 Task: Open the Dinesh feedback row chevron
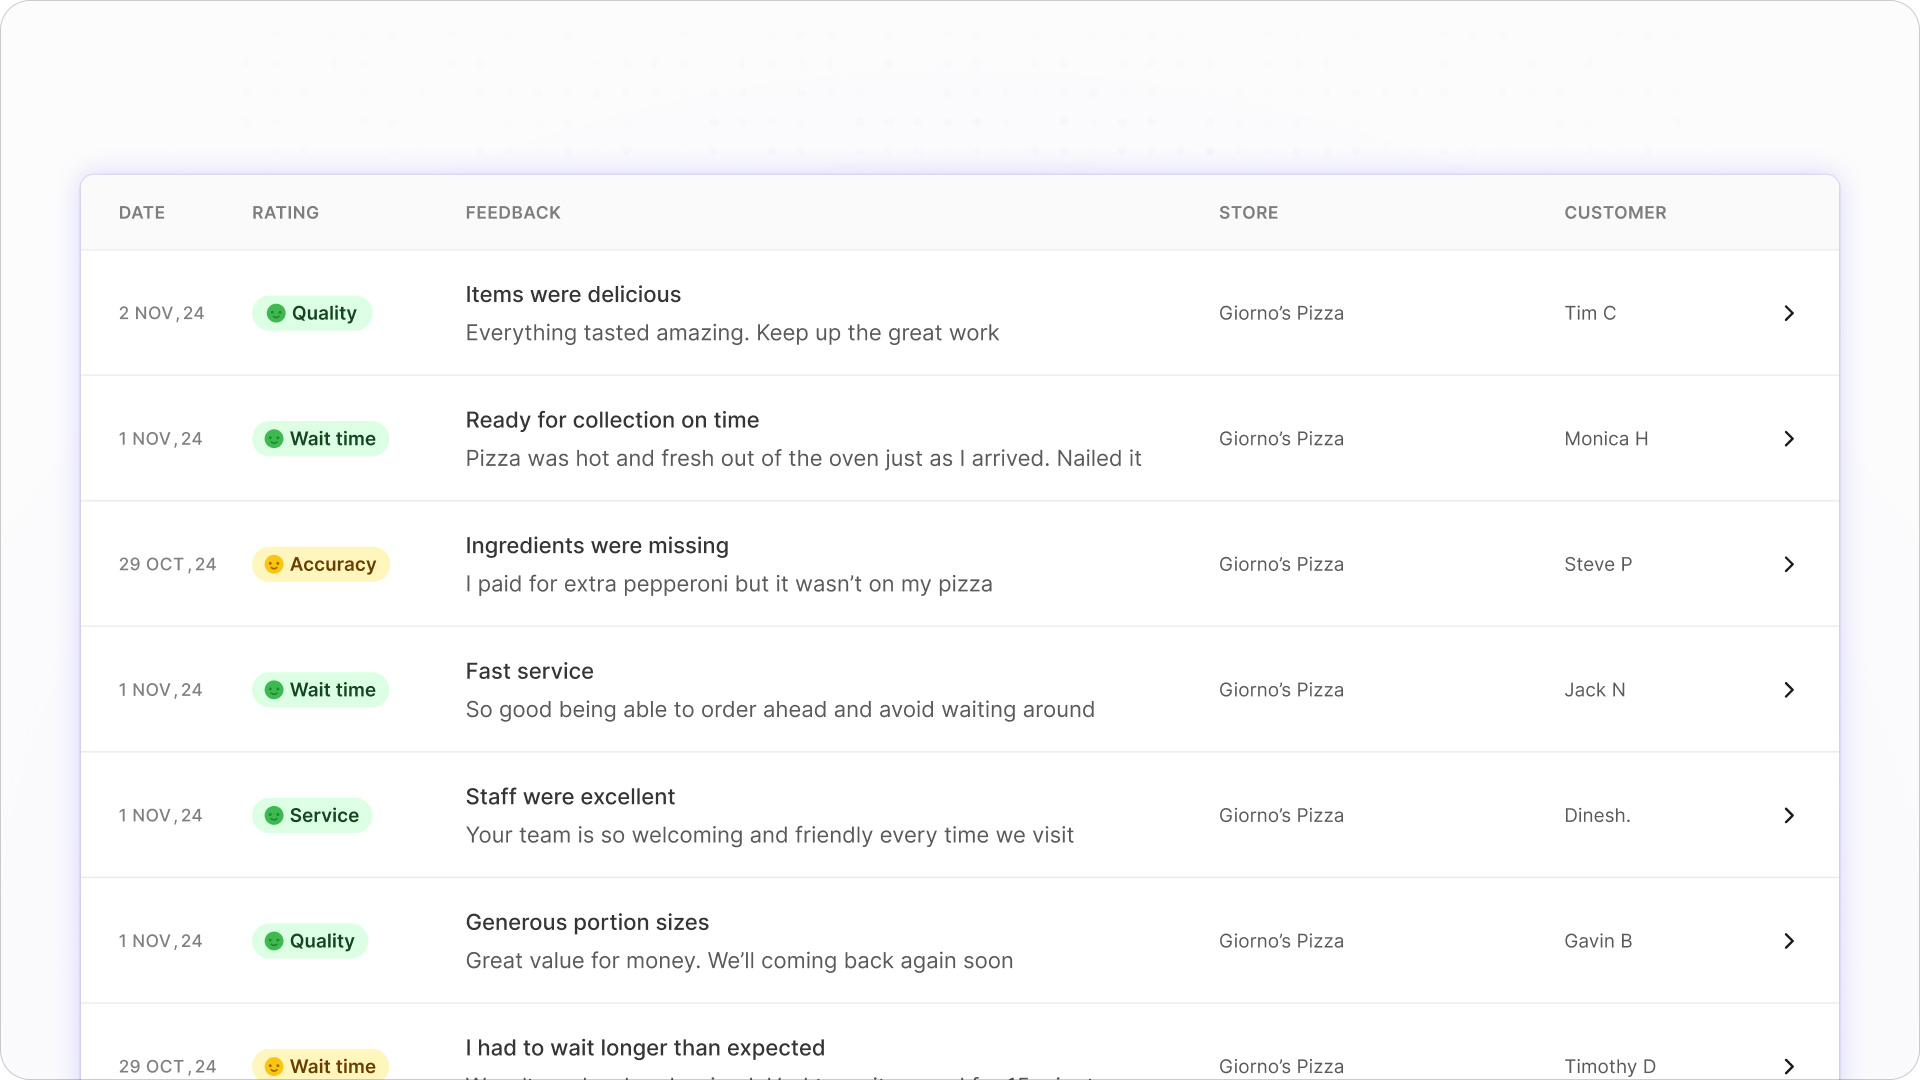click(1789, 815)
